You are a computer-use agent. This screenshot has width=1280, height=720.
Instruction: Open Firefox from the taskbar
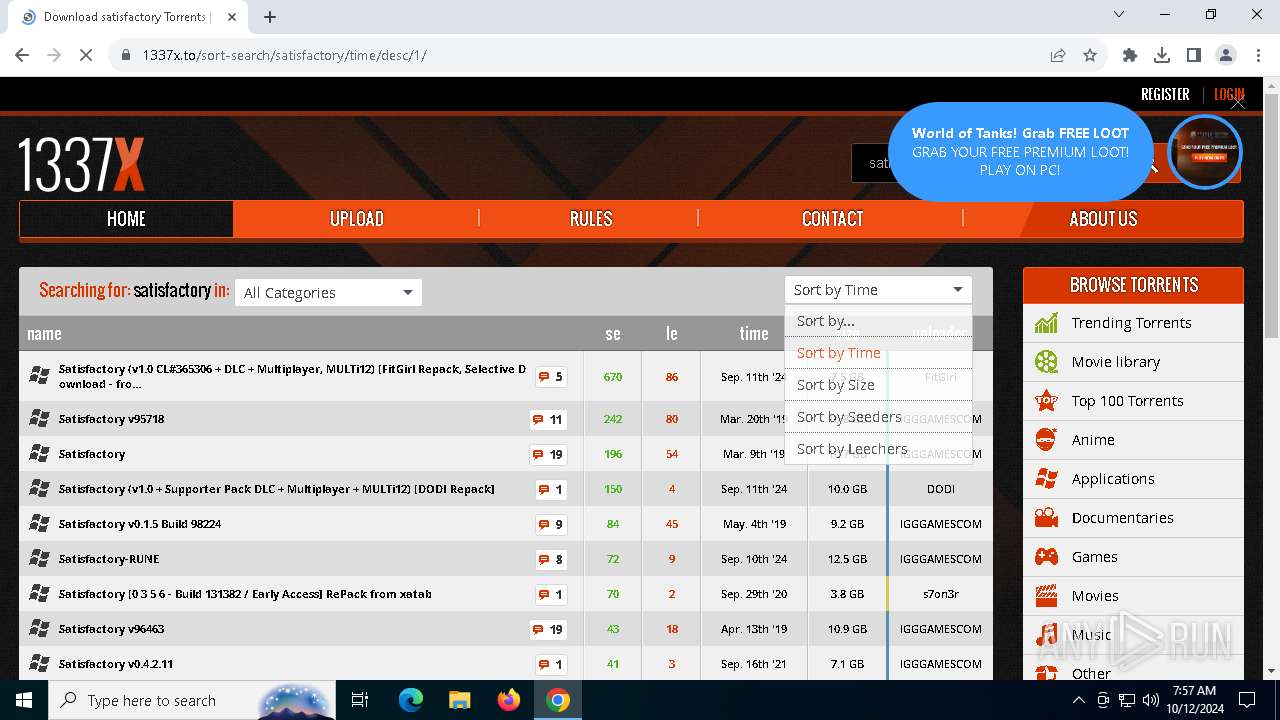tap(509, 700)
